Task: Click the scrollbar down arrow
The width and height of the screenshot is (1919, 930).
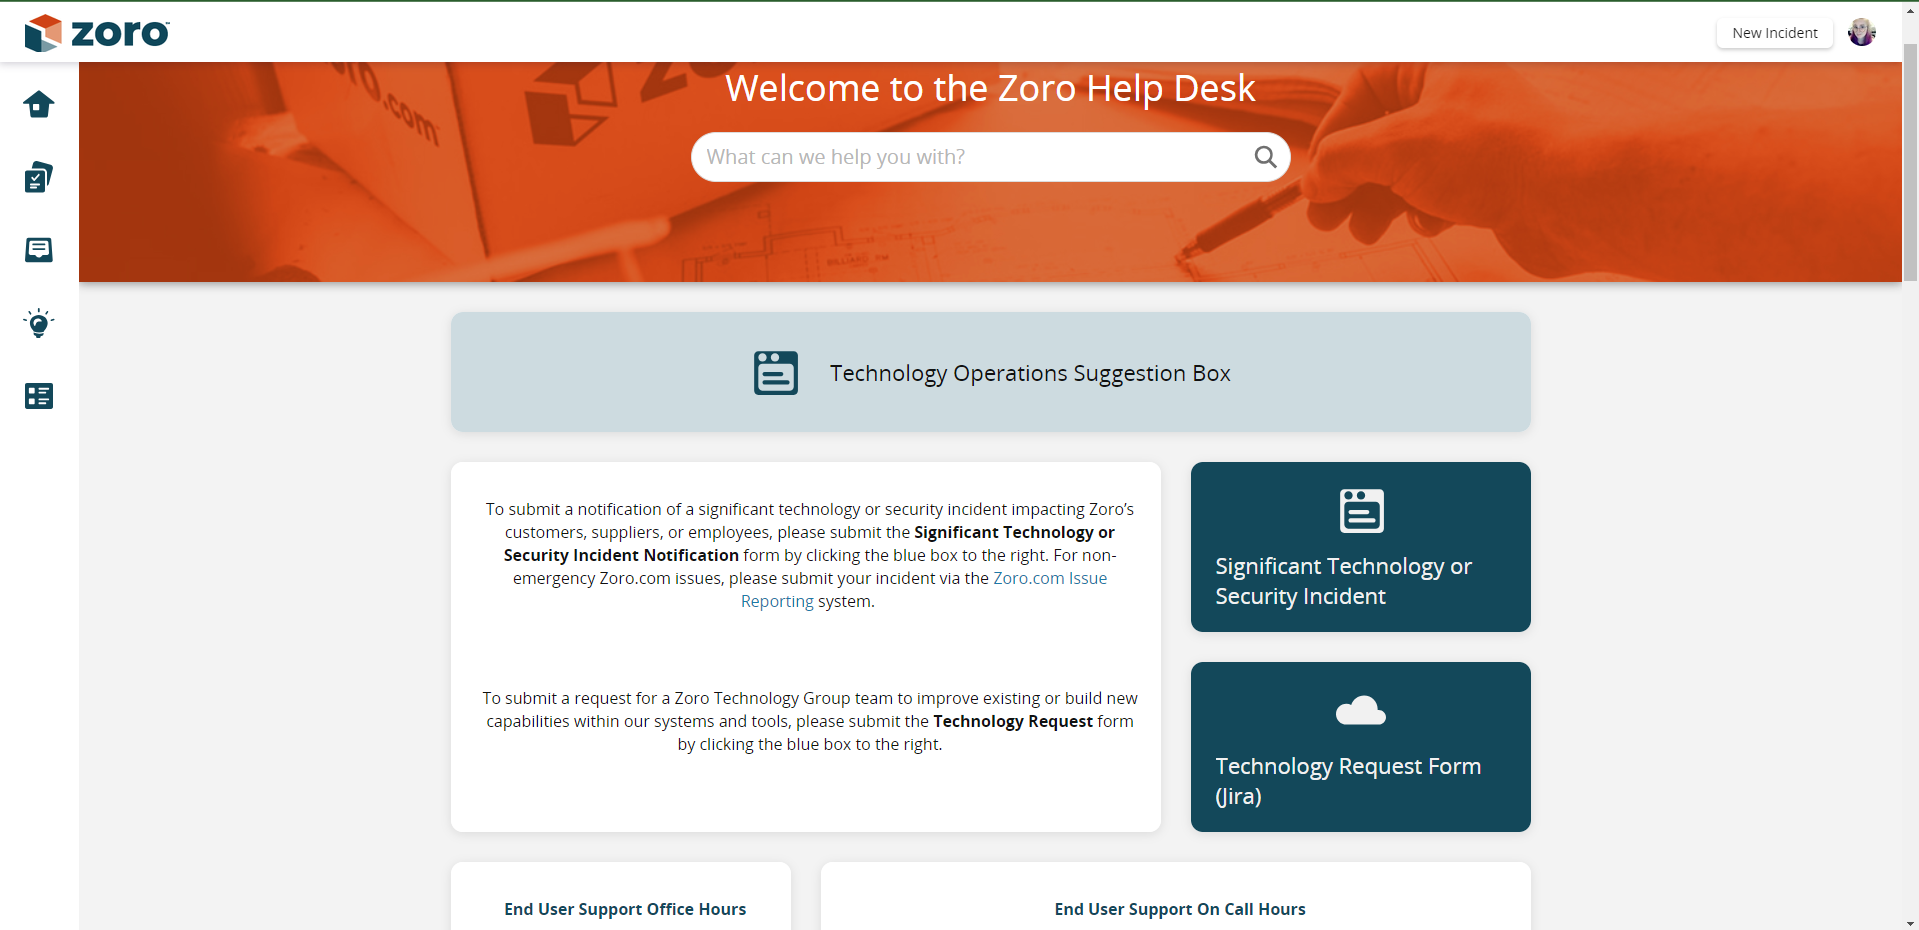Action: click(1911, 922)
